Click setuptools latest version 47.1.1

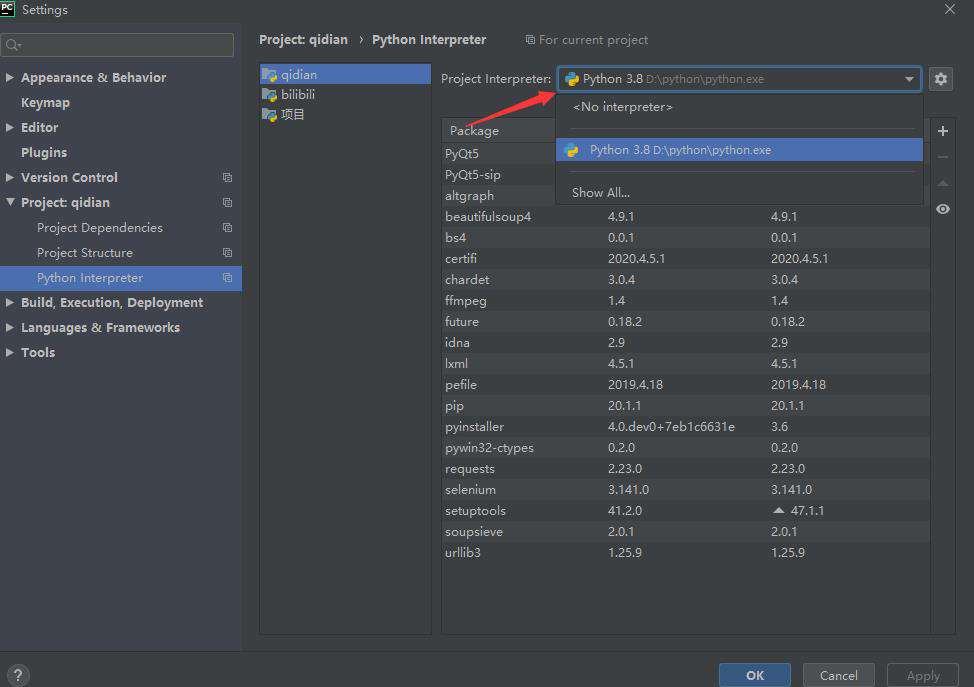coord(807,511)
